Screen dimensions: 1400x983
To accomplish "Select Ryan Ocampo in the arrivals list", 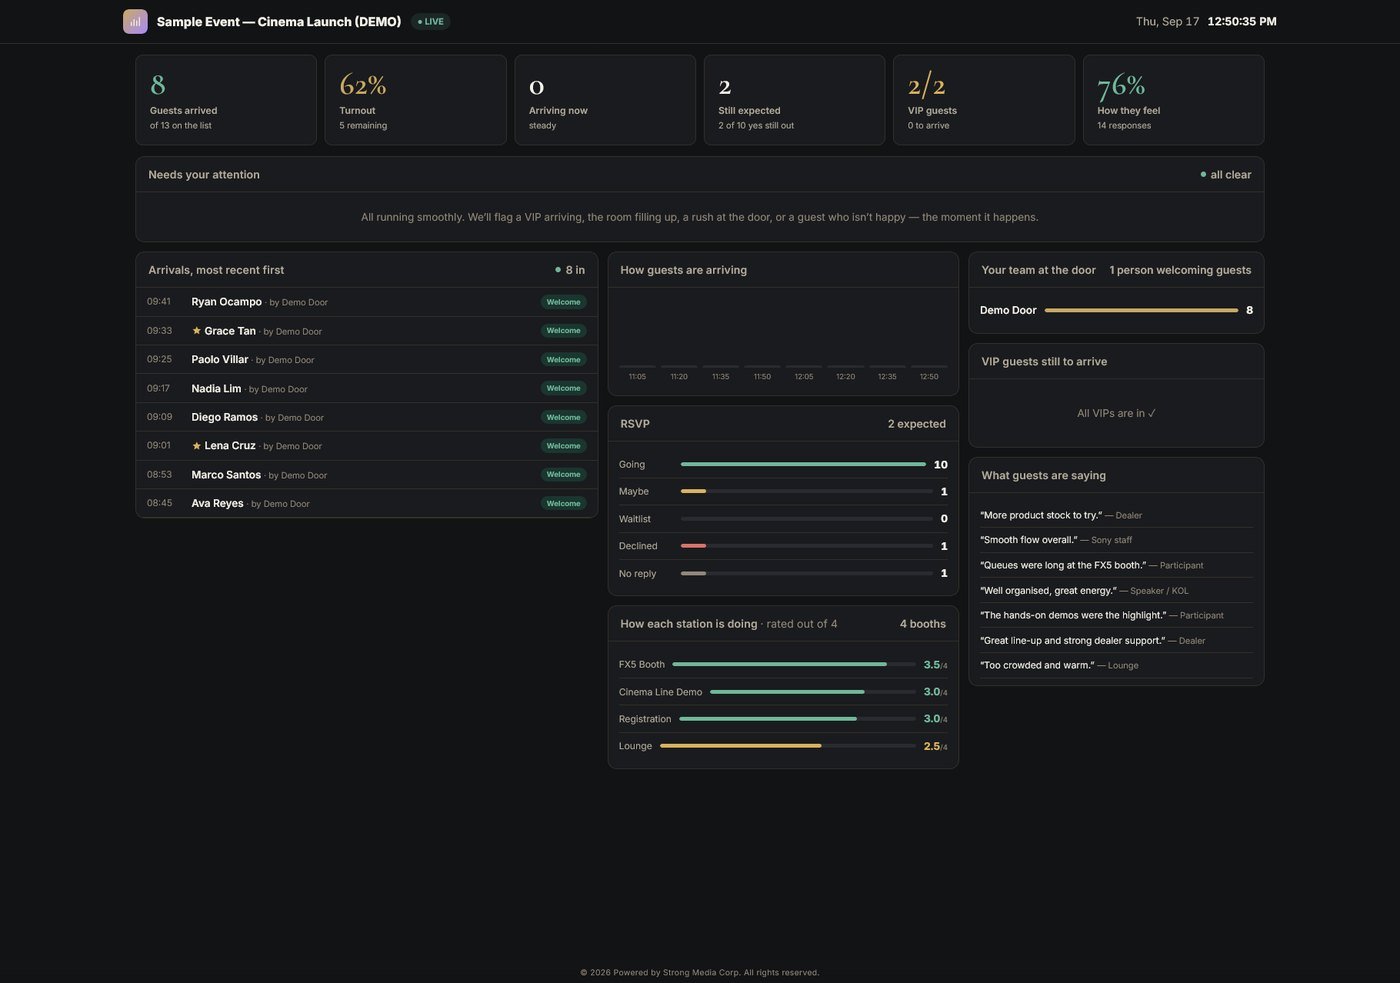I will [x=367, y=302].
